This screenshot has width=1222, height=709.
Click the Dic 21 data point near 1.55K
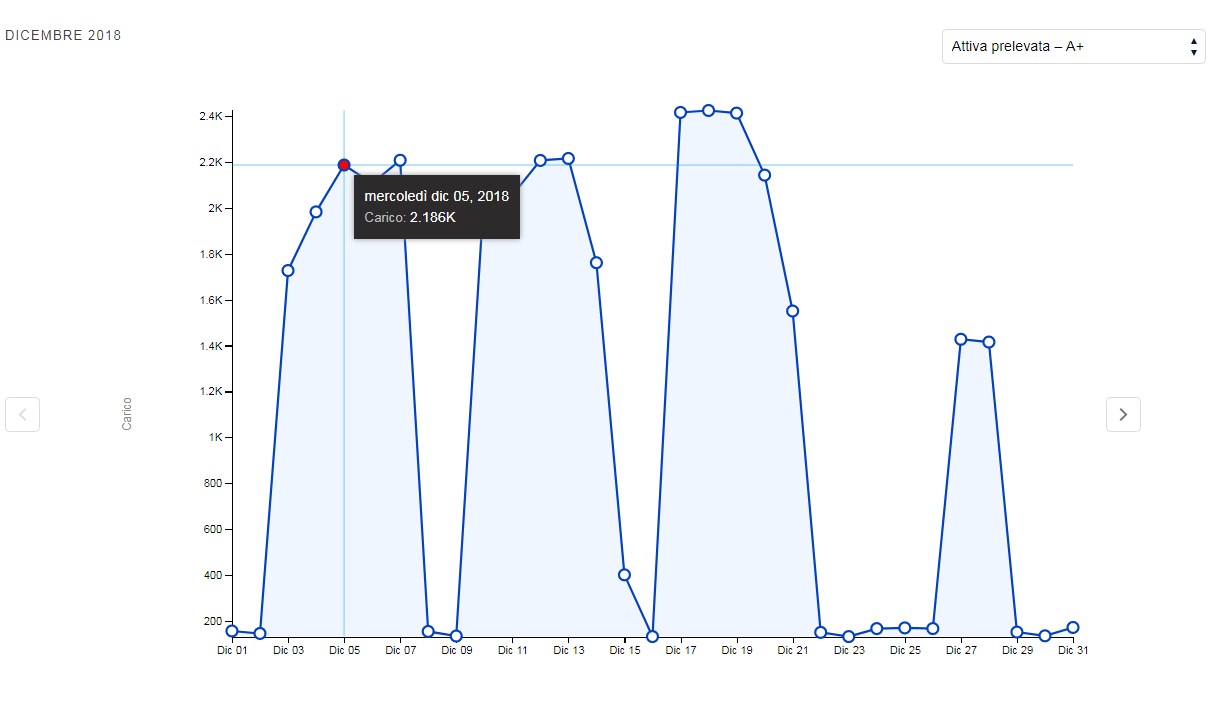792,311
